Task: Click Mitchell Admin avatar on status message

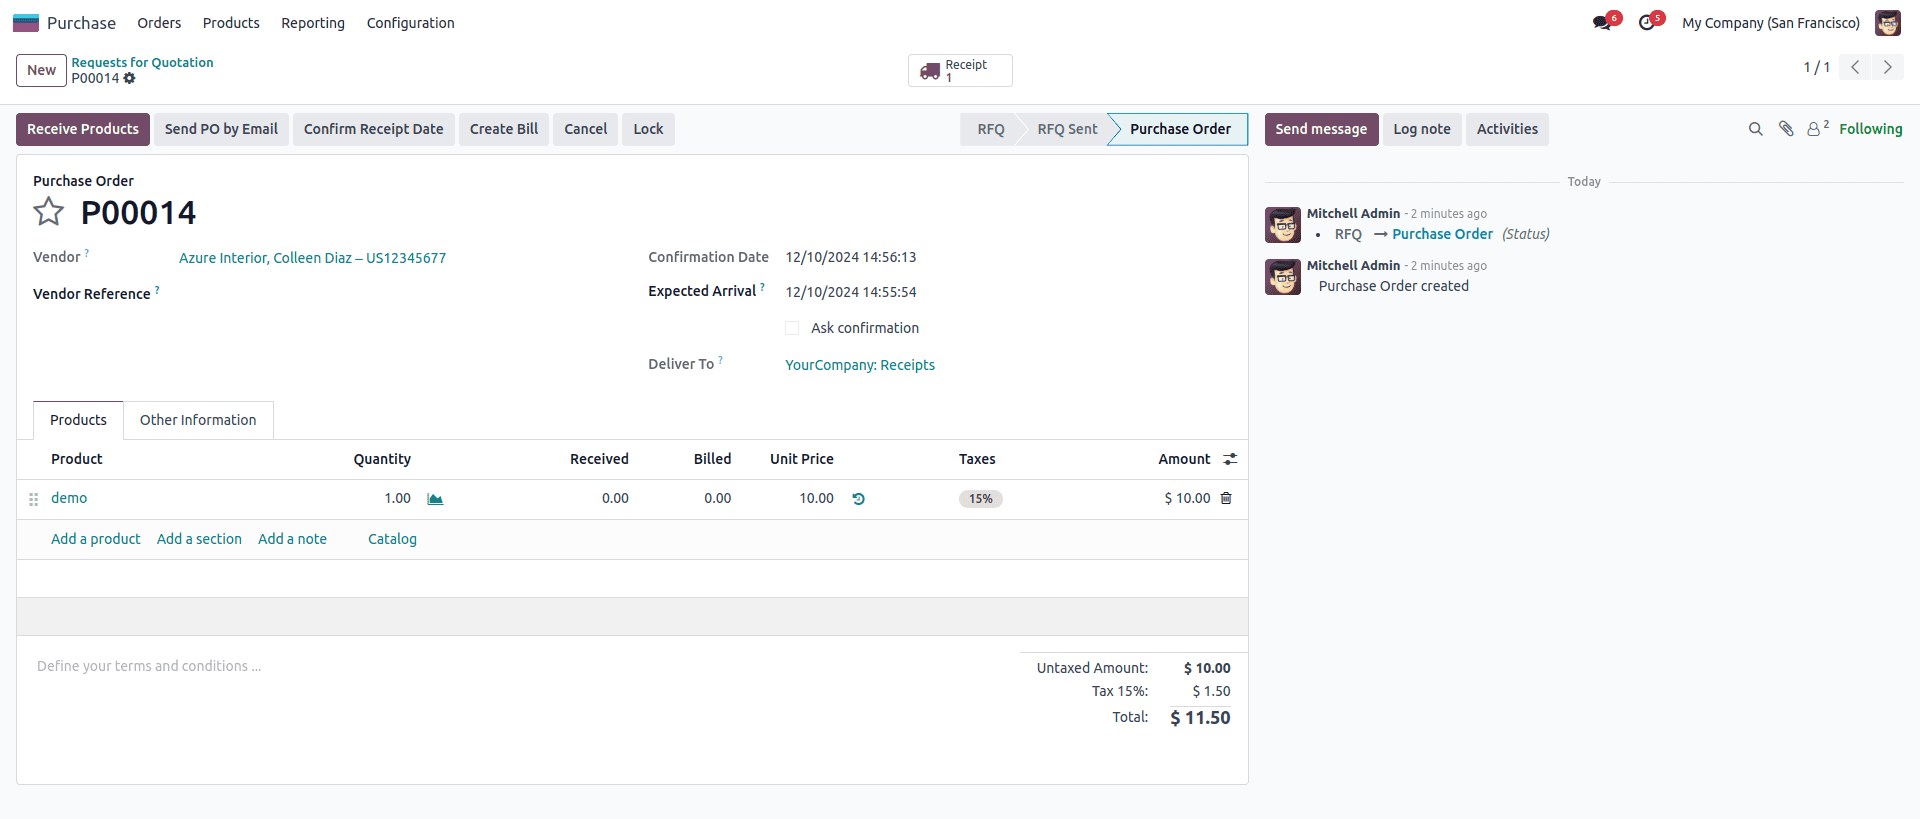Action: coord(1283,225)
